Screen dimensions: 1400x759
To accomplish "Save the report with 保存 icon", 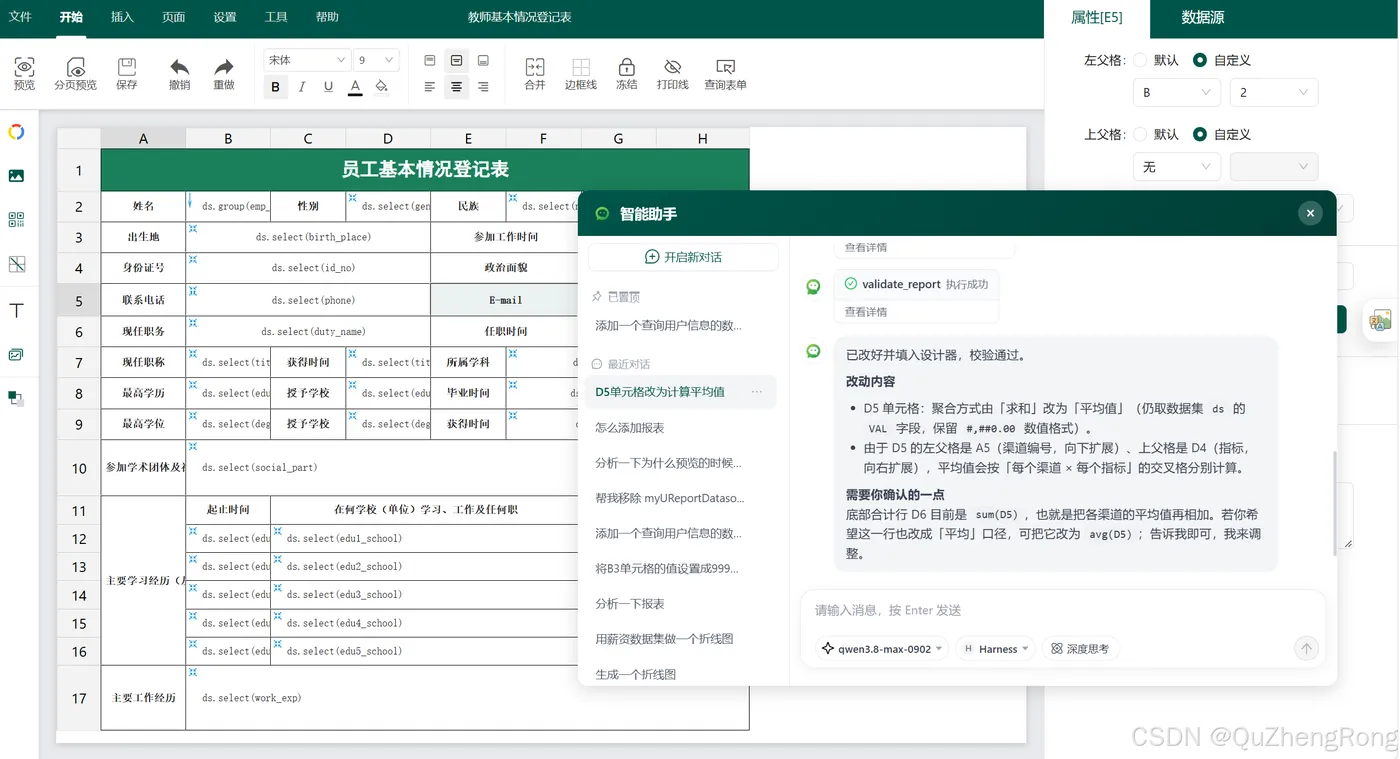I will [x=127, y=67].
